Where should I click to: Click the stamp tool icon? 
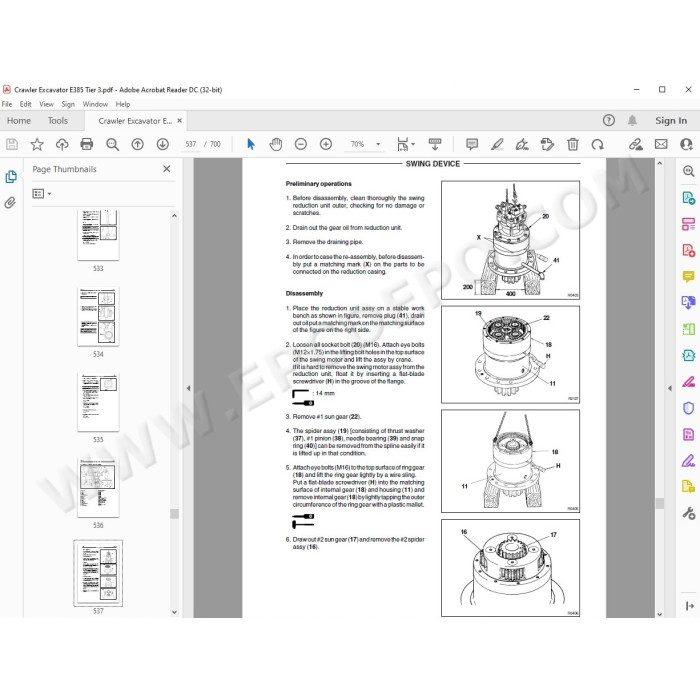[547, 144]
